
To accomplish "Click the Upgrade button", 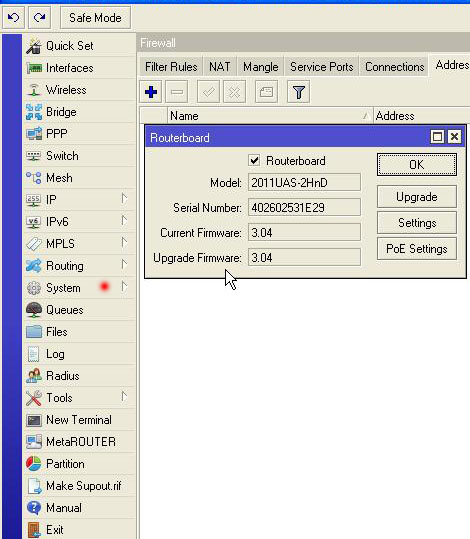I will point(417,197).
